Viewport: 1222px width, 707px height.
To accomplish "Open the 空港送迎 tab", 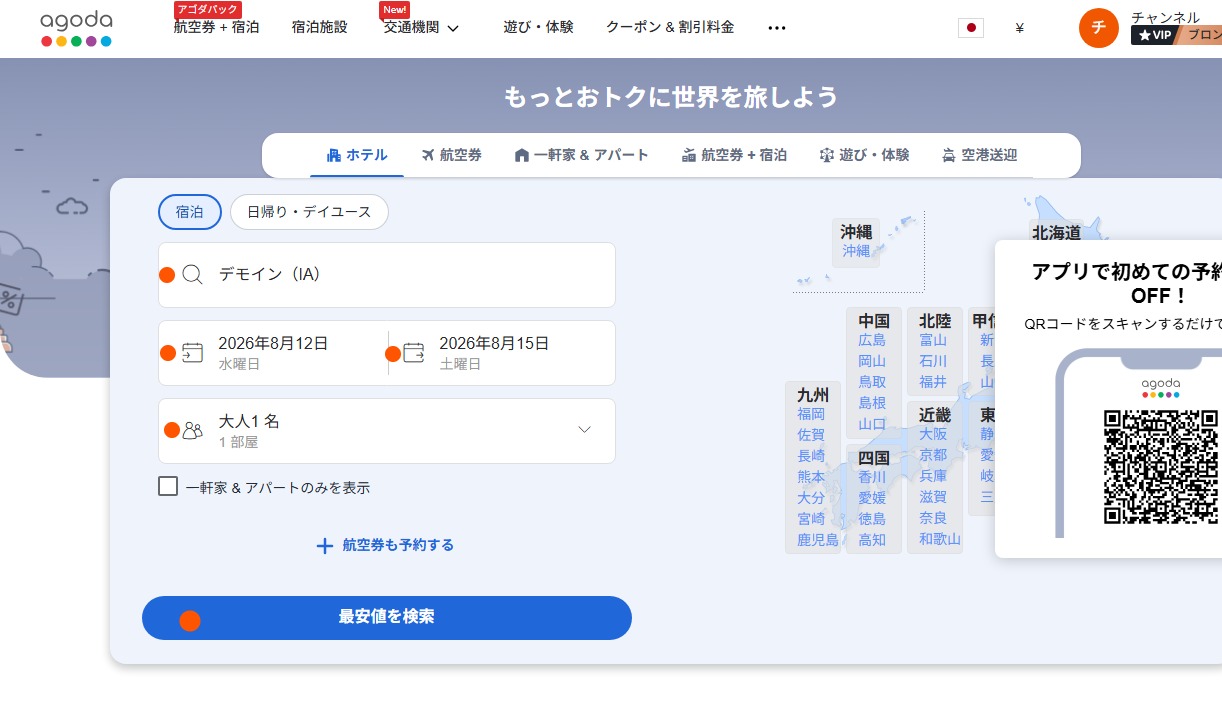I will (979, 155).
